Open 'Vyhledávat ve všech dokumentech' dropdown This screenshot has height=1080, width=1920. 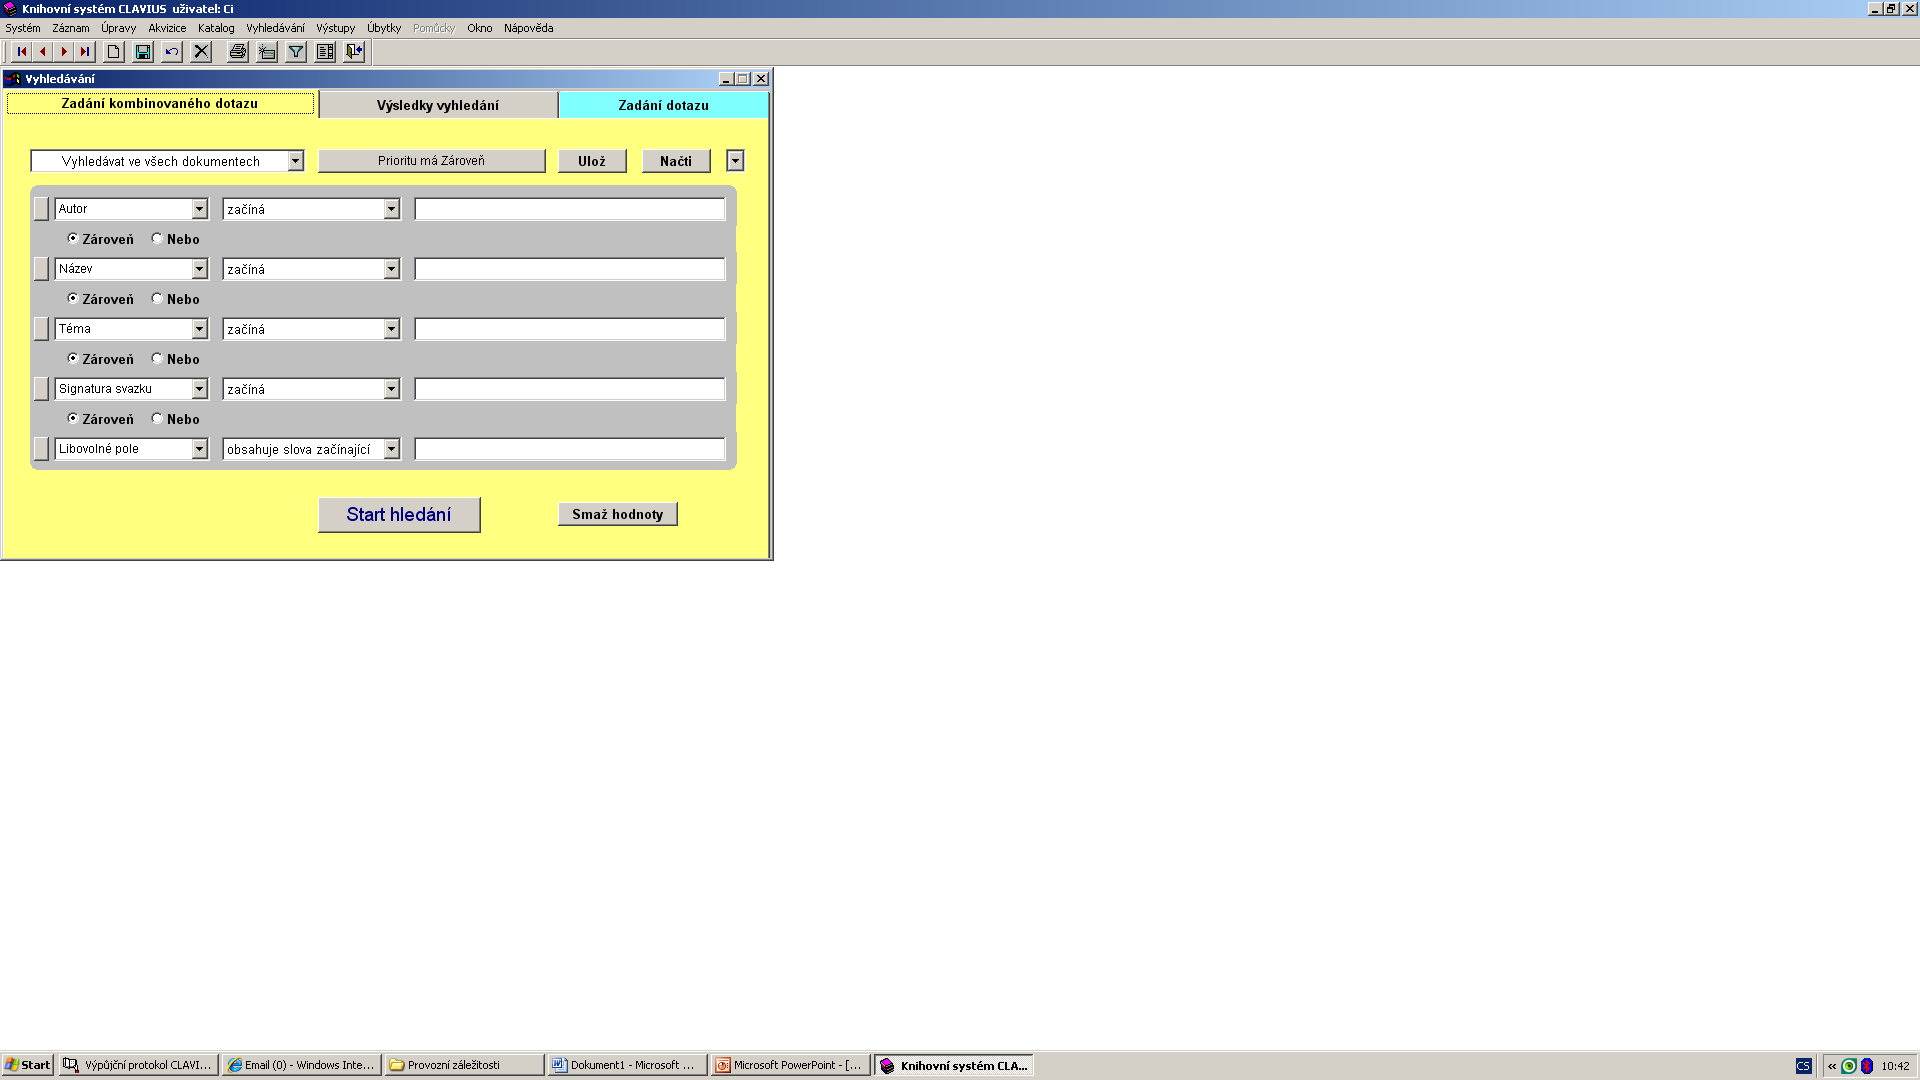pyautogui.click(x=295, y=161)
